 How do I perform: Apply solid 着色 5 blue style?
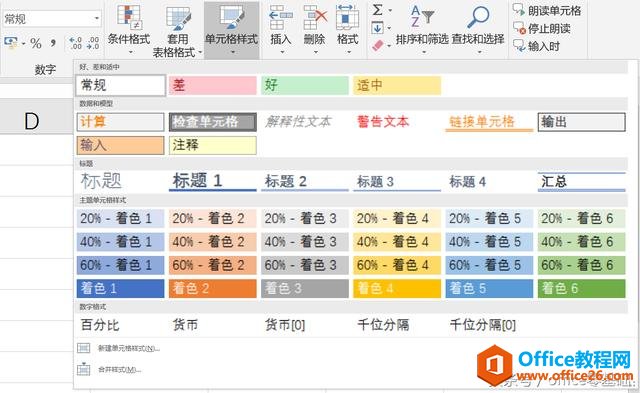point(489,289)
